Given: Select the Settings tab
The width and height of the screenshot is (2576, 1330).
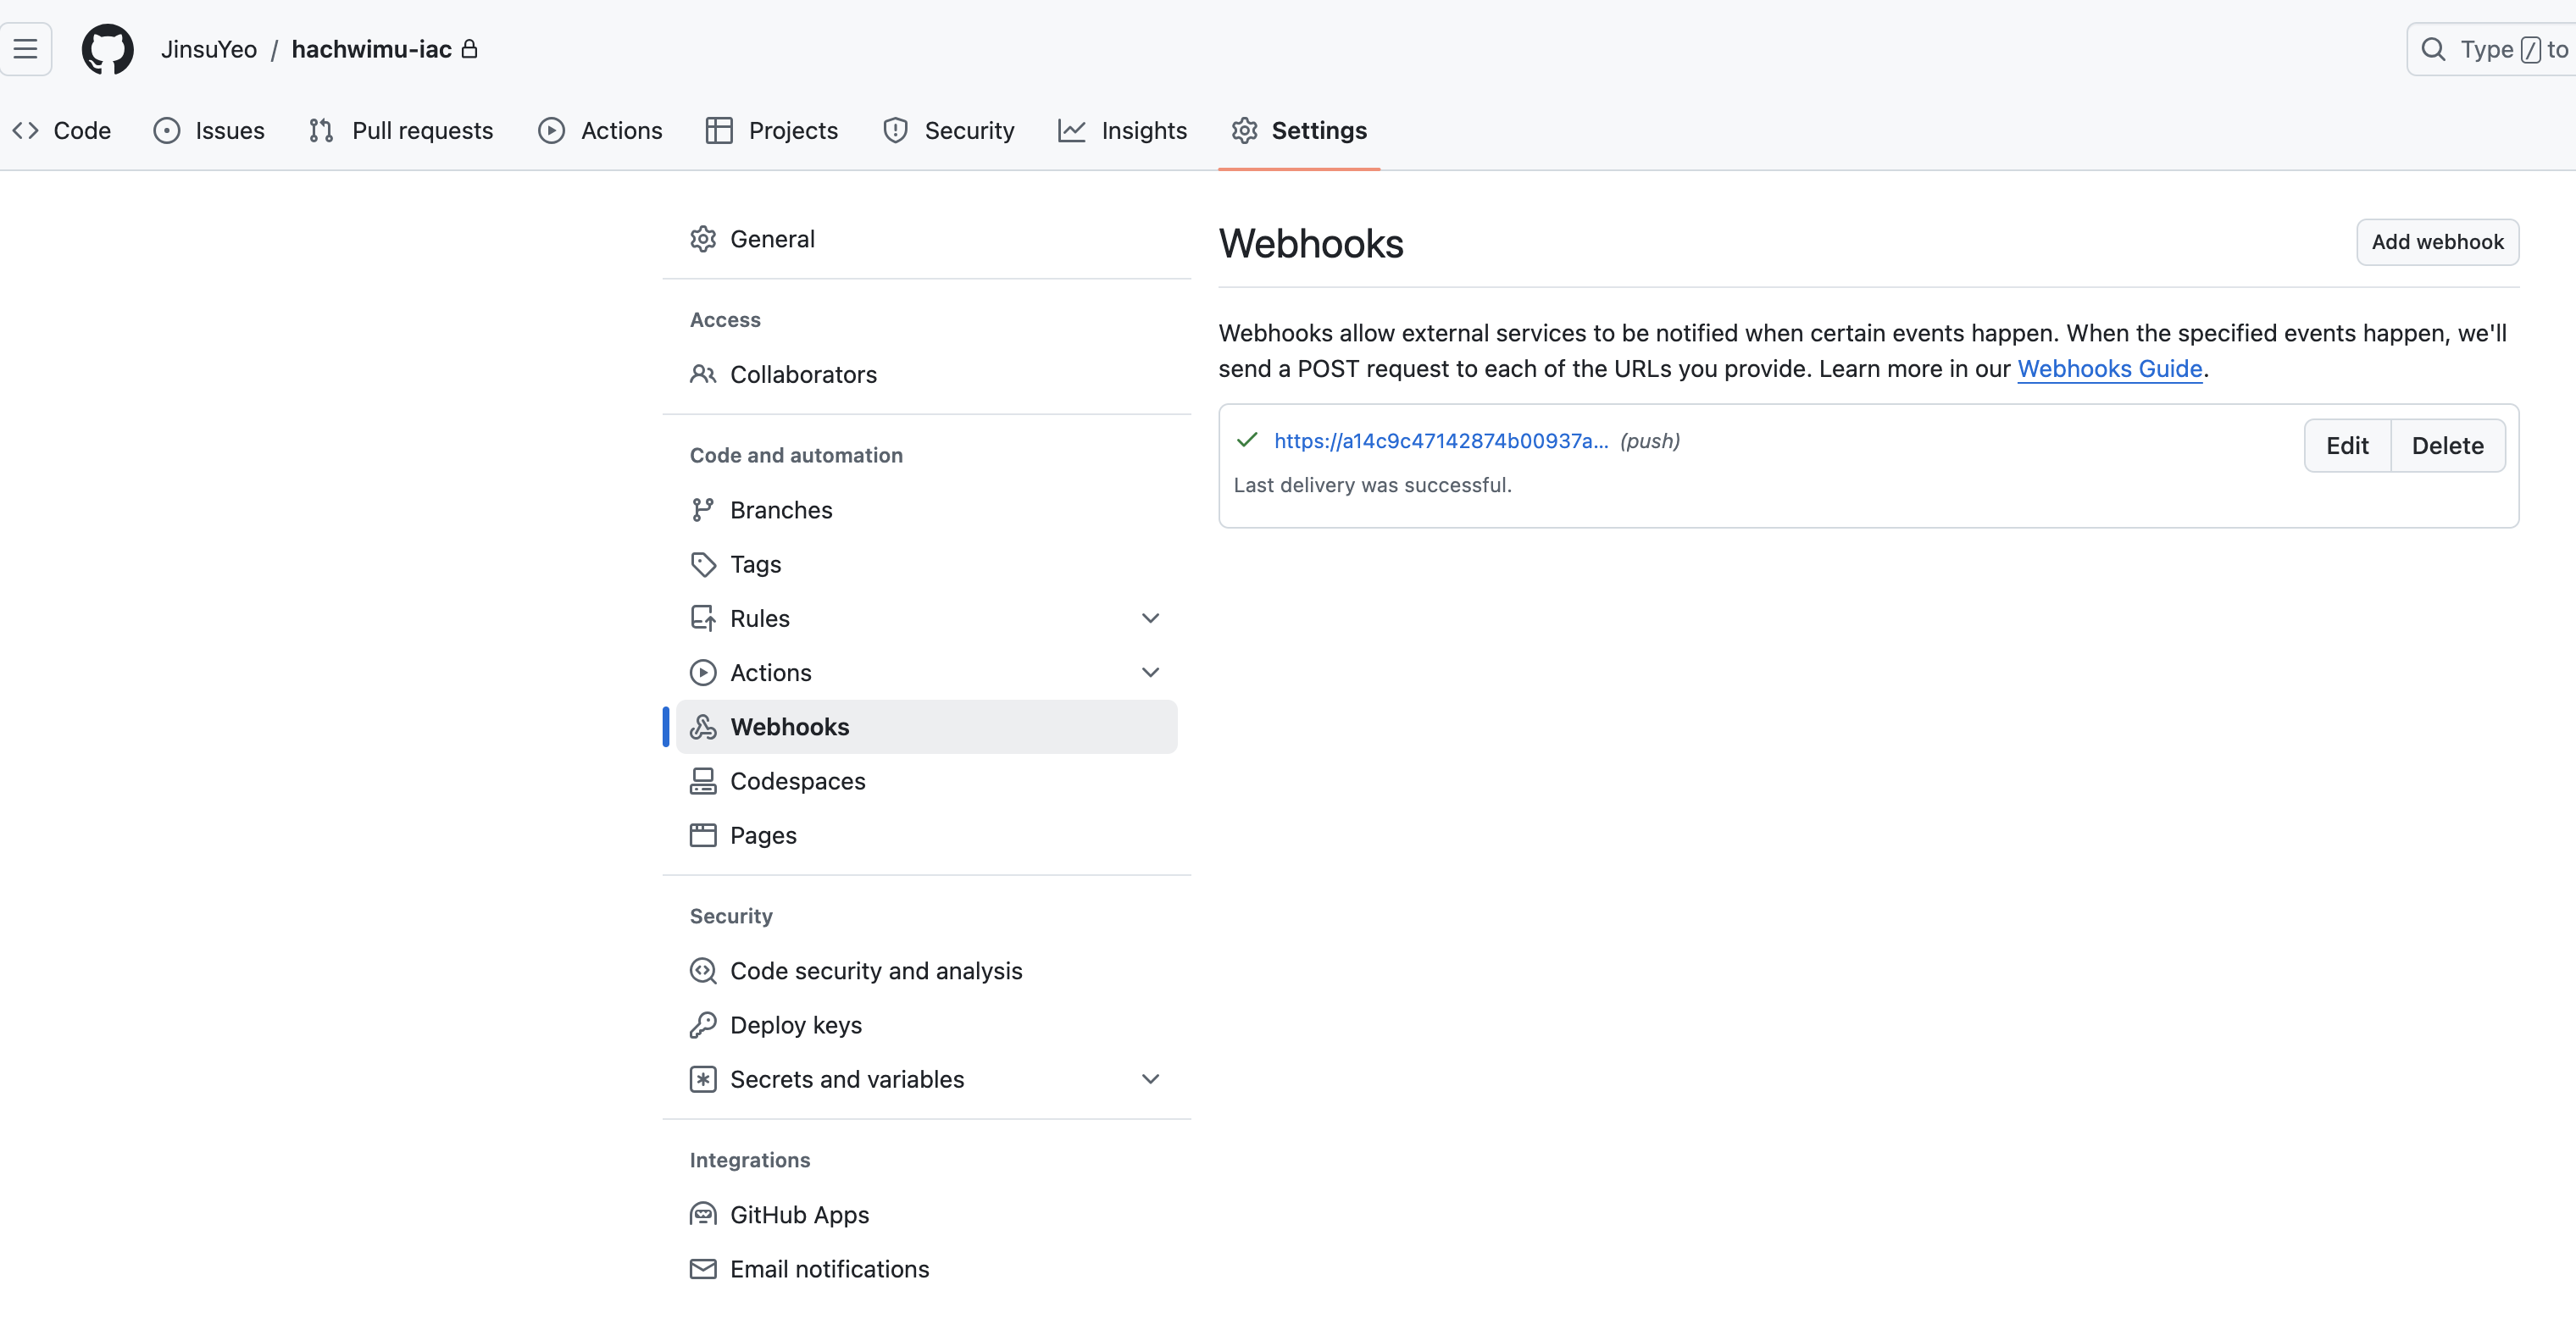Looking at the screenshot, I should coord(1299,130).
